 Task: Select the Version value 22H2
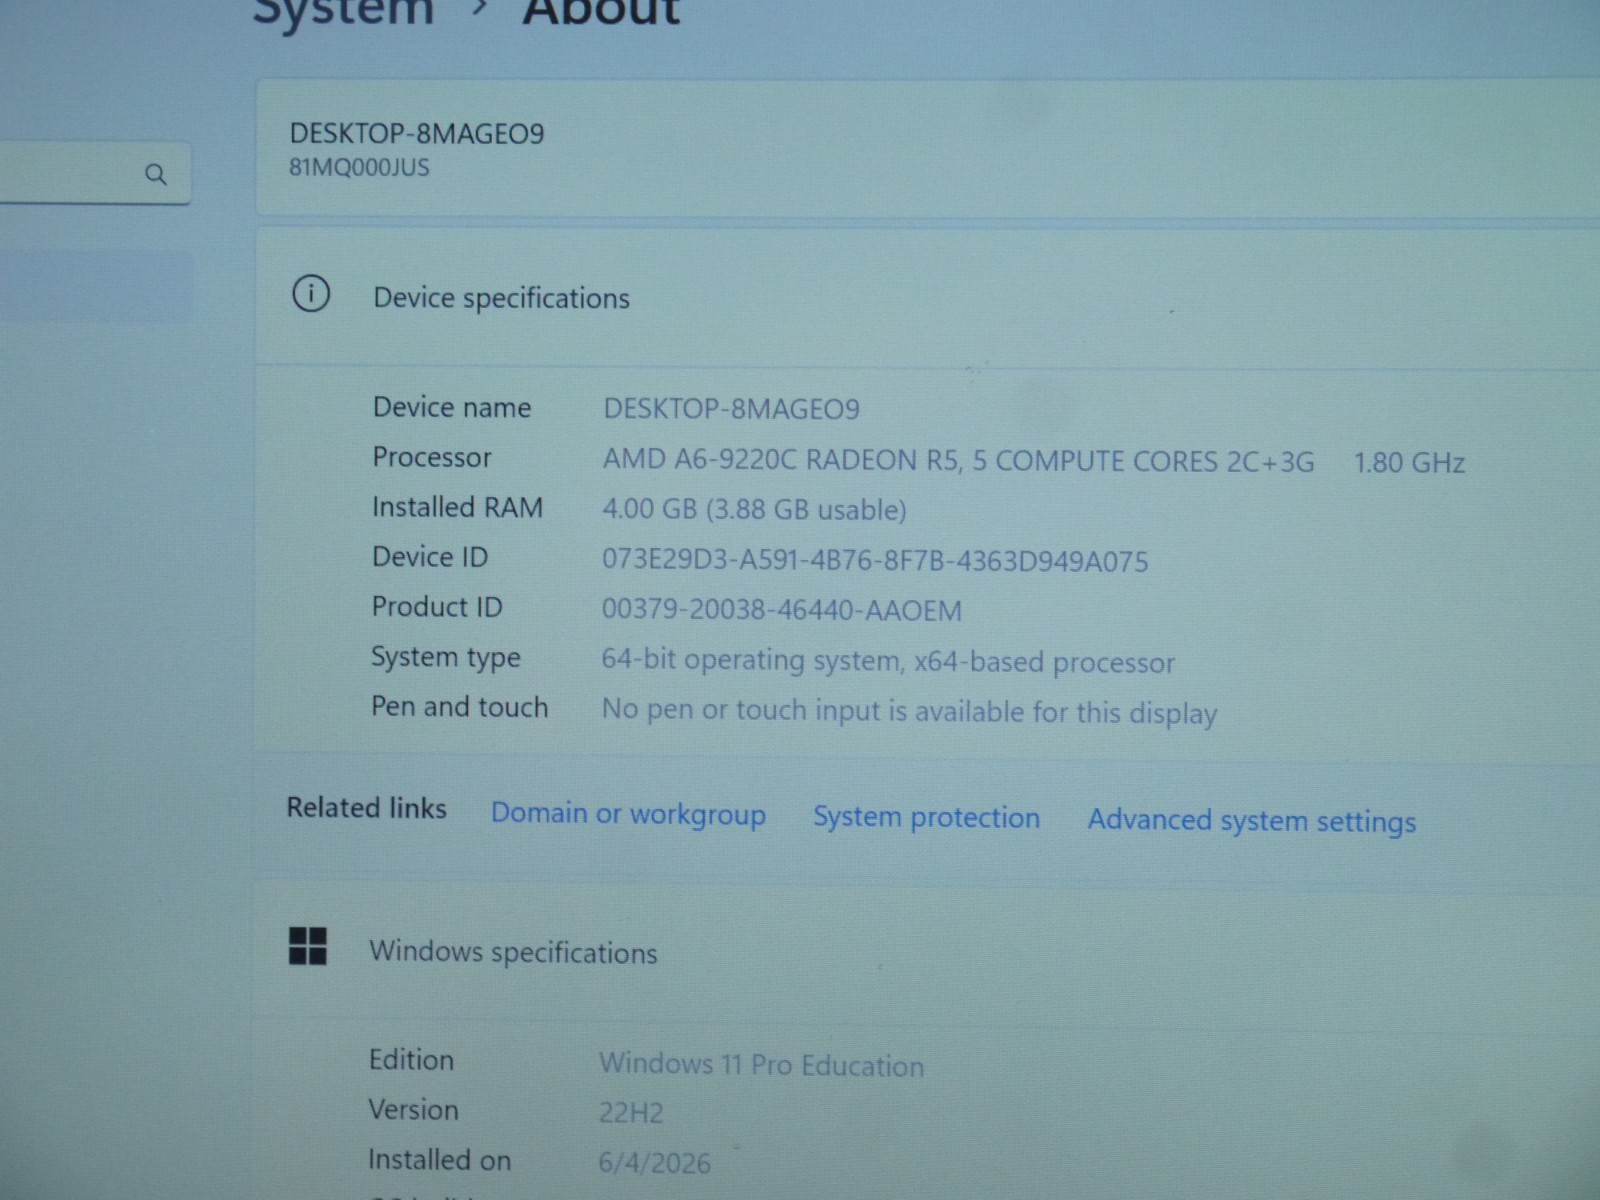point(631,1113)
